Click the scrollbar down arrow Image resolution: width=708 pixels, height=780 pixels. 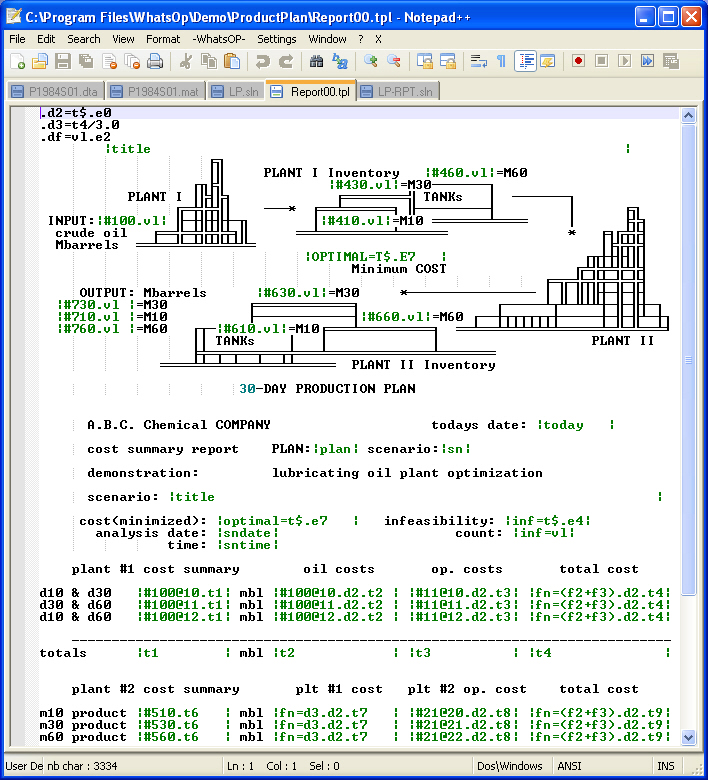pyautogui.click(x=688, y=737)
